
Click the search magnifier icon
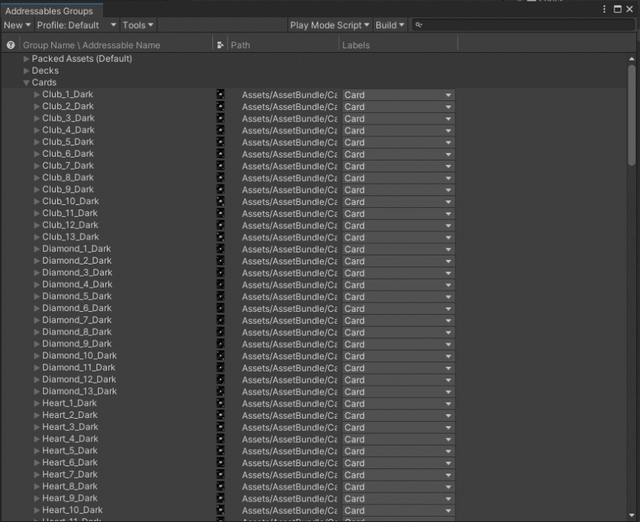point(419,25)
